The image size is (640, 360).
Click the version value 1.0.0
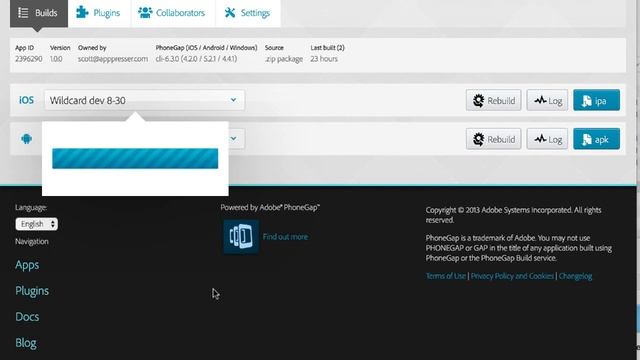pyautogui.click(x=56, y=59)
